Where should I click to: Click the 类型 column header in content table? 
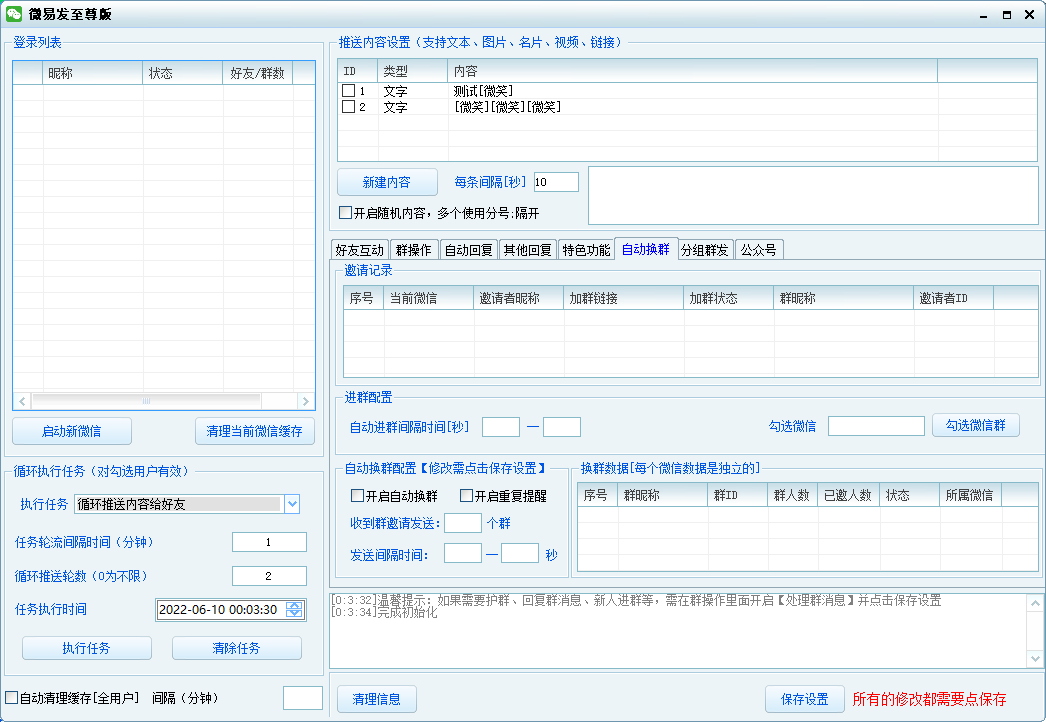click(x=412, y=71)
